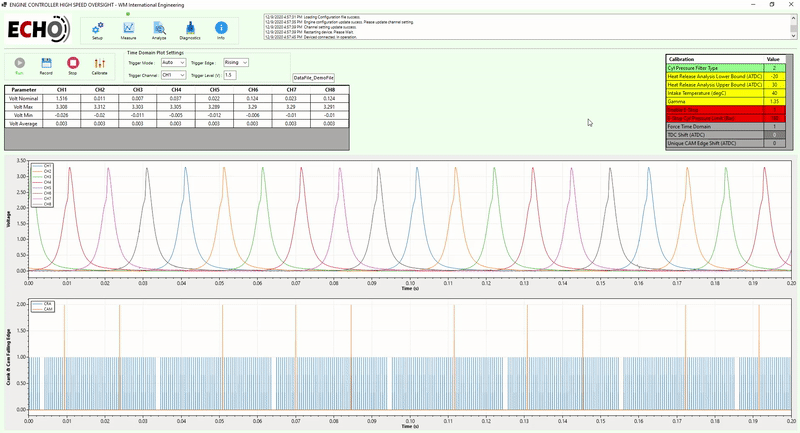Expand the Trigger Edge dropdown
Viewport: 800px width, 433px height.
click(x=236, y=62)
